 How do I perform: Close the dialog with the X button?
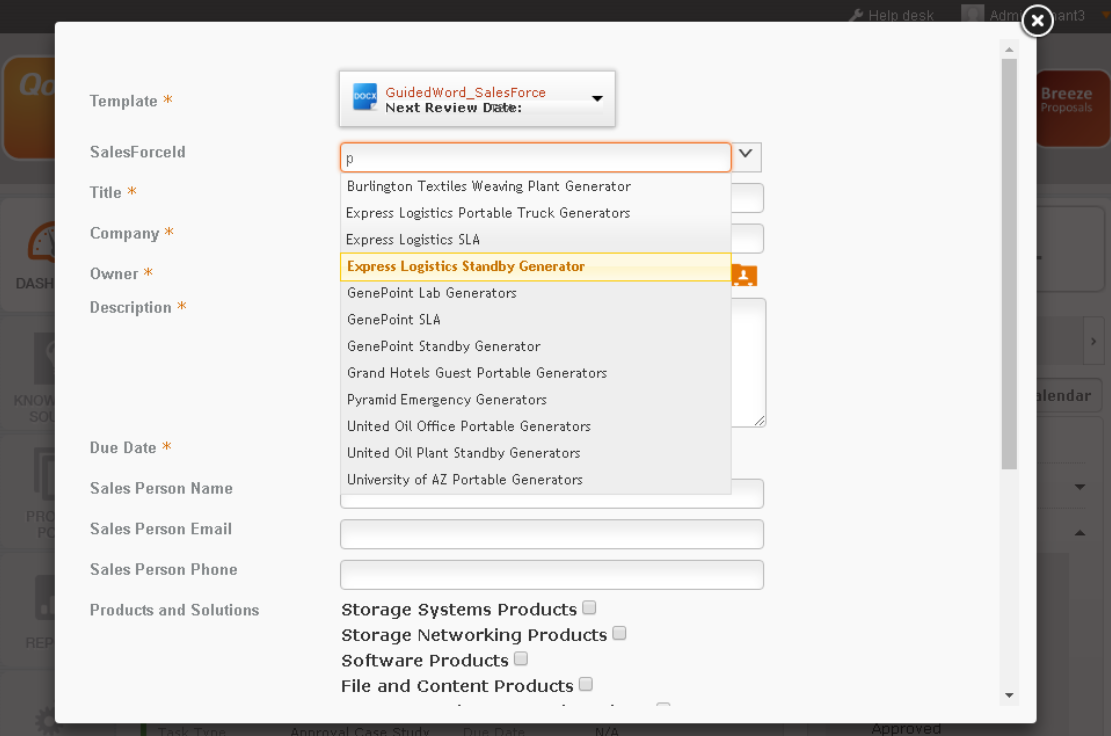(1037, 21)
